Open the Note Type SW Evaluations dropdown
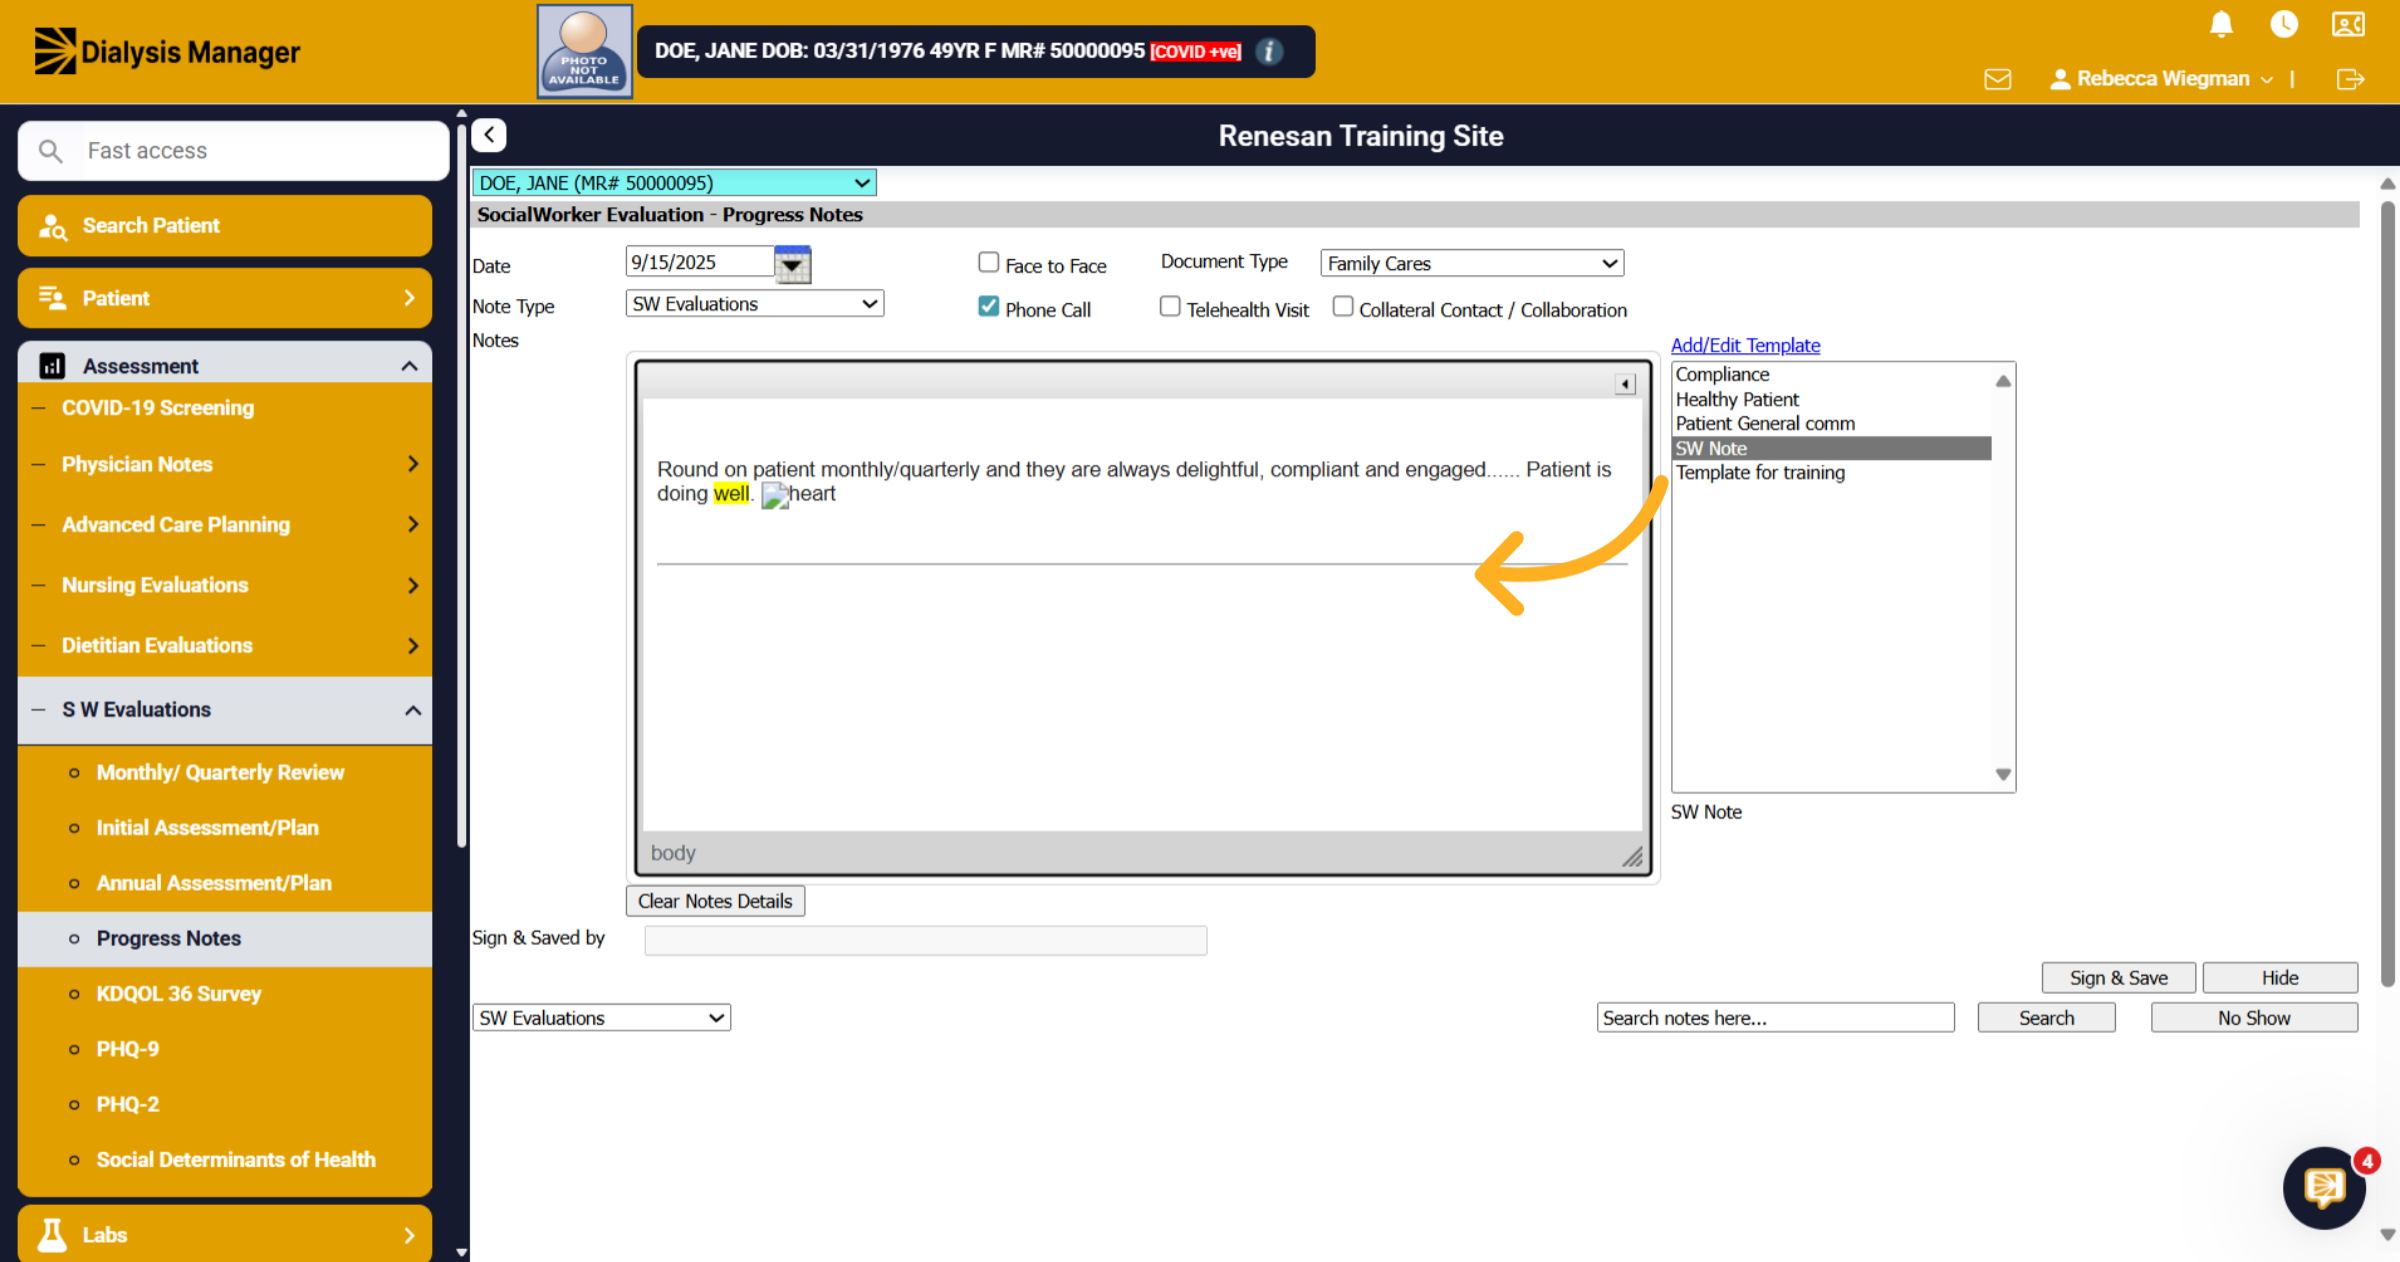Screen dimensions: 2400x1262 point(754,304)
